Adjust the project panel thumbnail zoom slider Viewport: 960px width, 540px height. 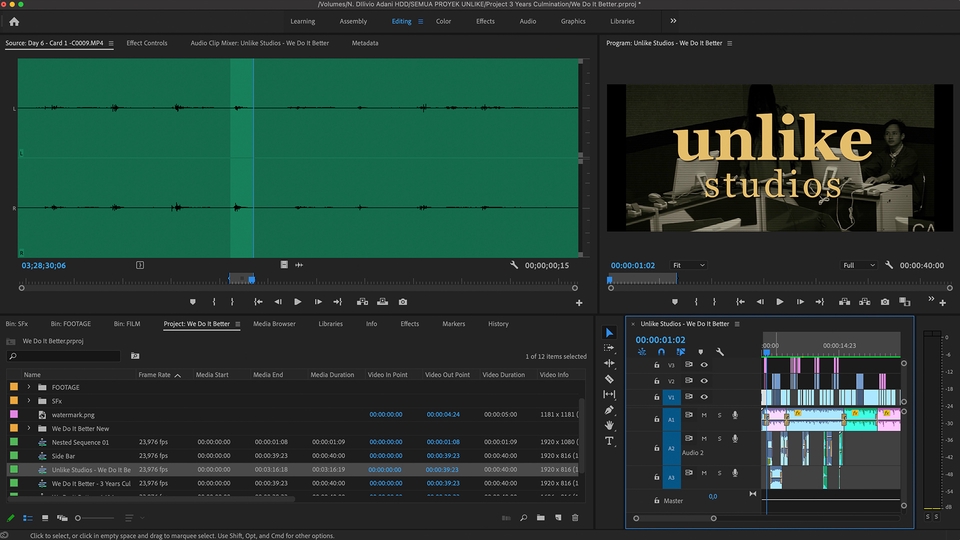[80, 518]
